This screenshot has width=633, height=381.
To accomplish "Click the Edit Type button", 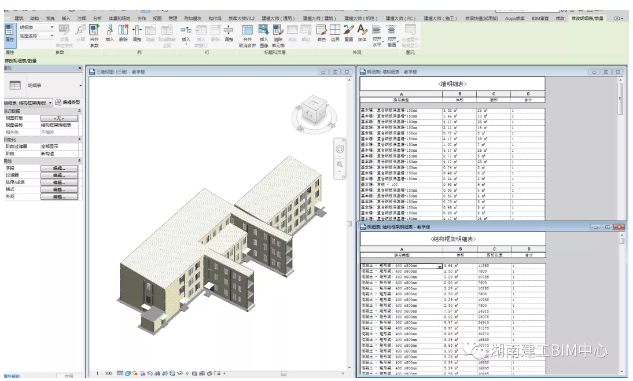I will click(68, 103).
